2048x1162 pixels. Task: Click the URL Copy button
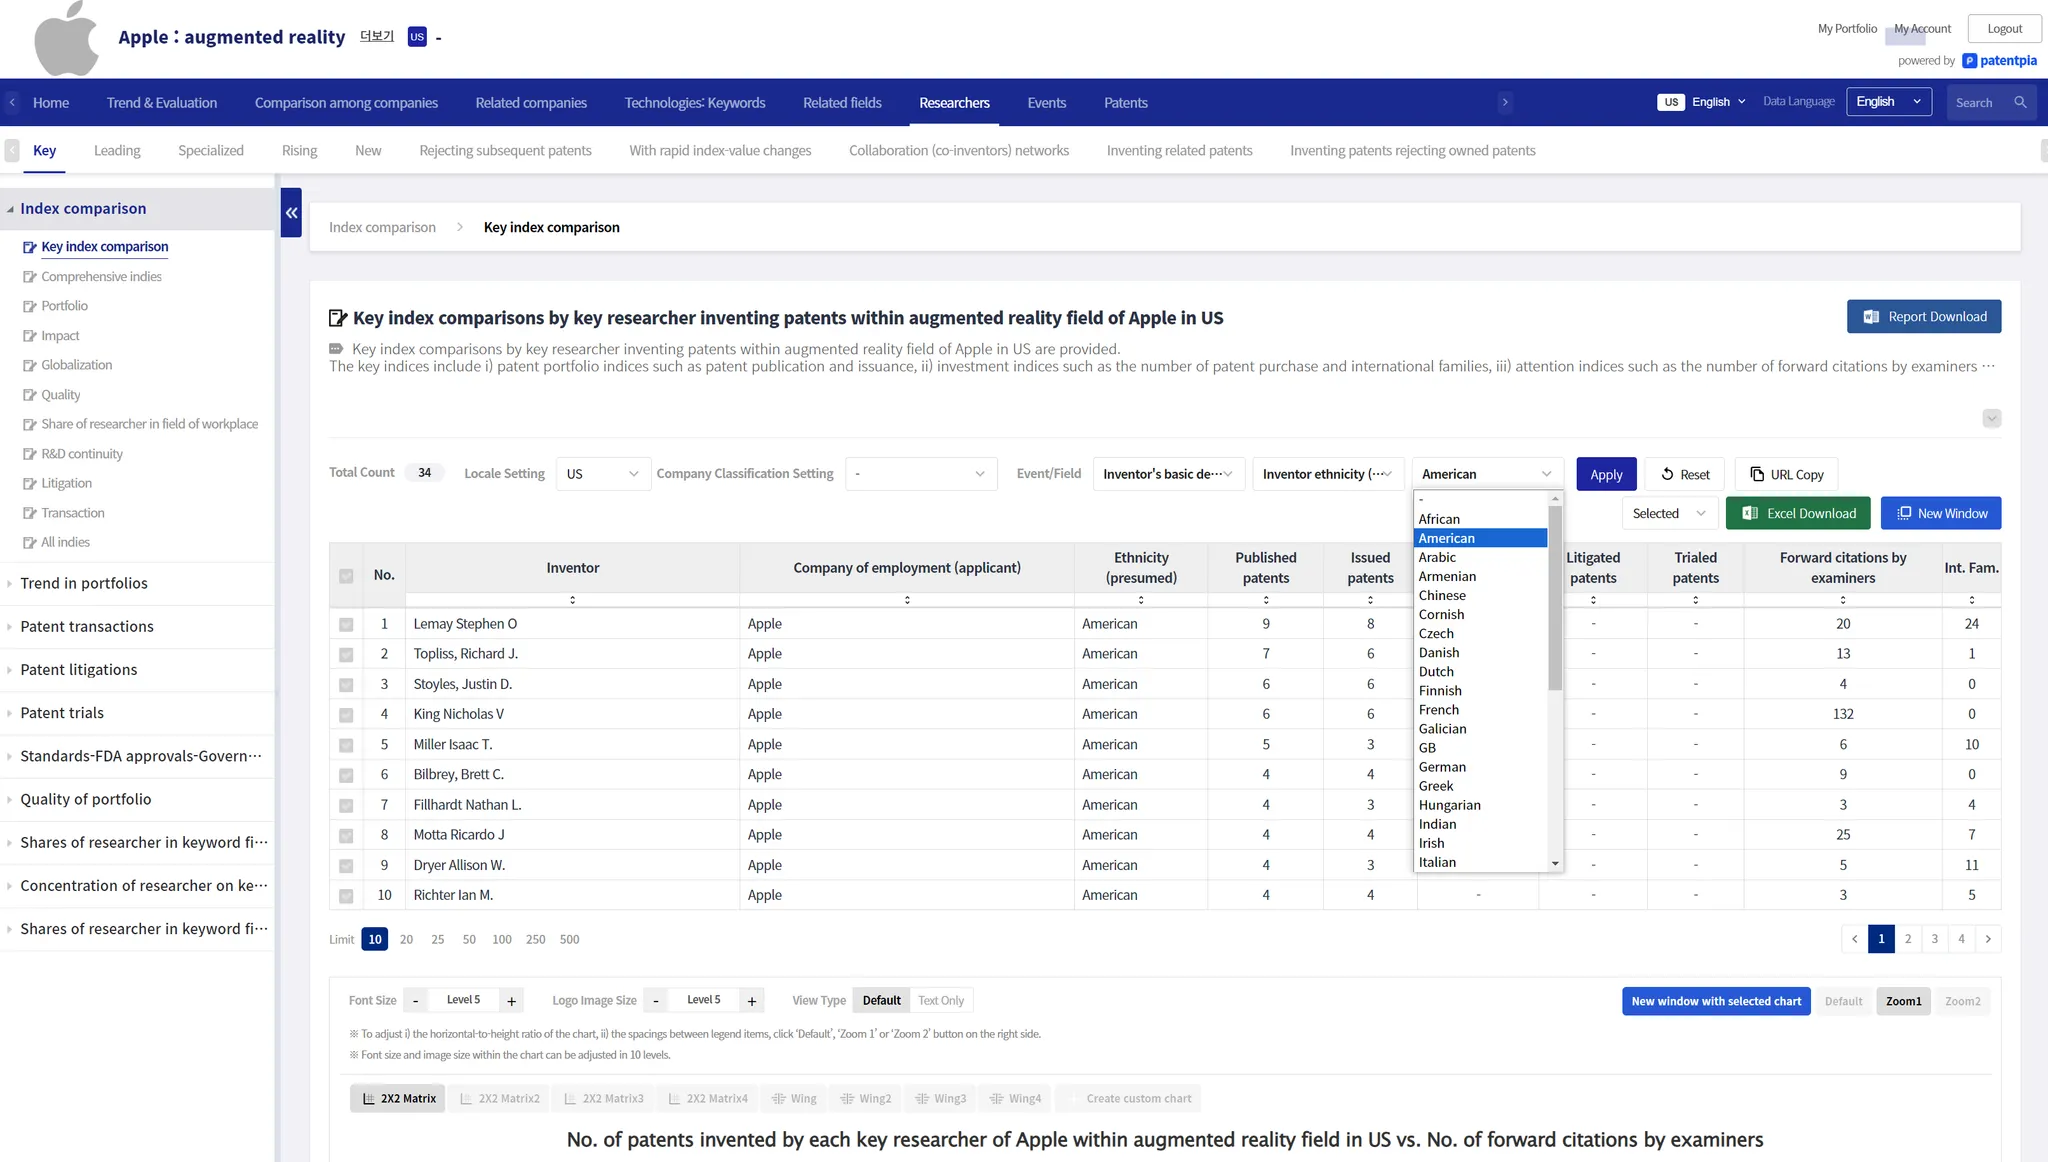pyautogui.click(x=1786, y=474)
